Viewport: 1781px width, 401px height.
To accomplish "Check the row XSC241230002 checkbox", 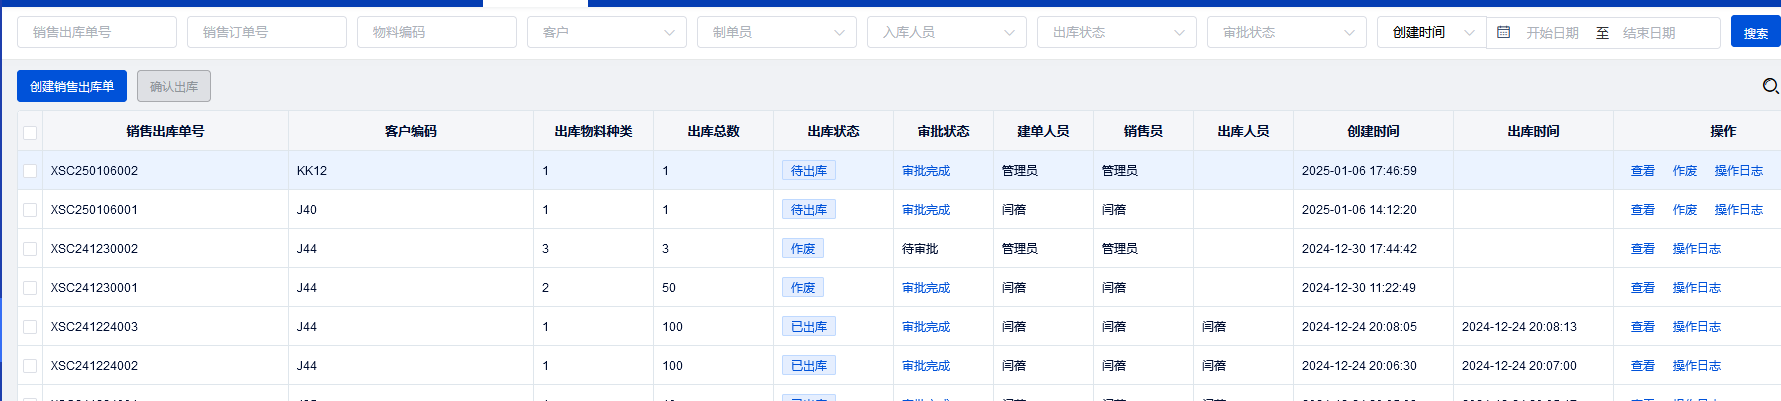I will (30, 249).
